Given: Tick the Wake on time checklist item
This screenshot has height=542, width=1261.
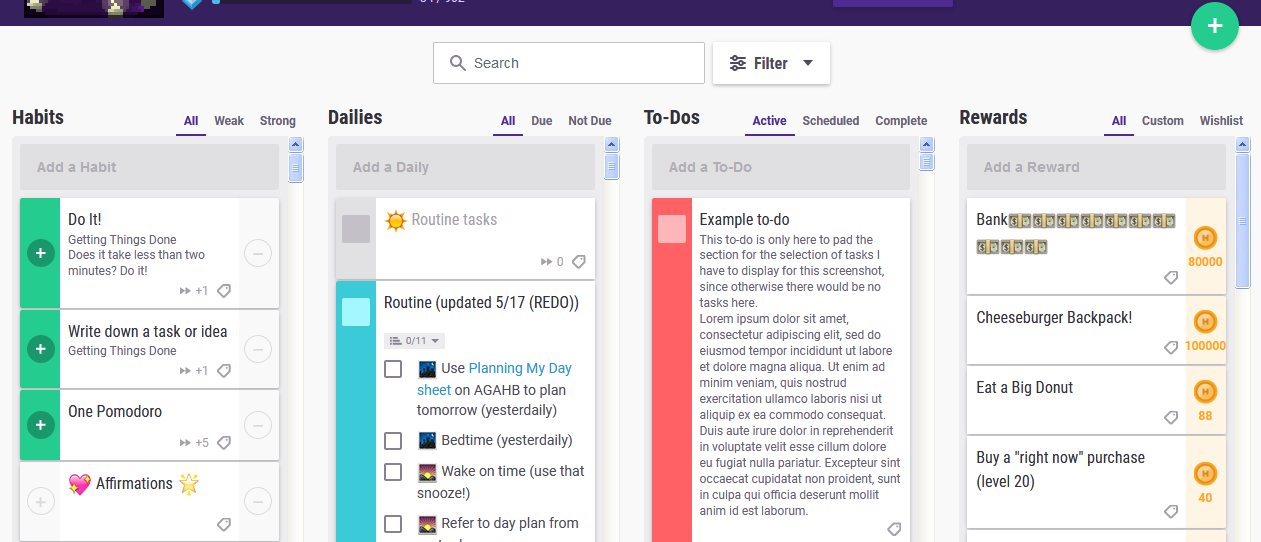Looking at the screenshot, I should tap(393, 472).
